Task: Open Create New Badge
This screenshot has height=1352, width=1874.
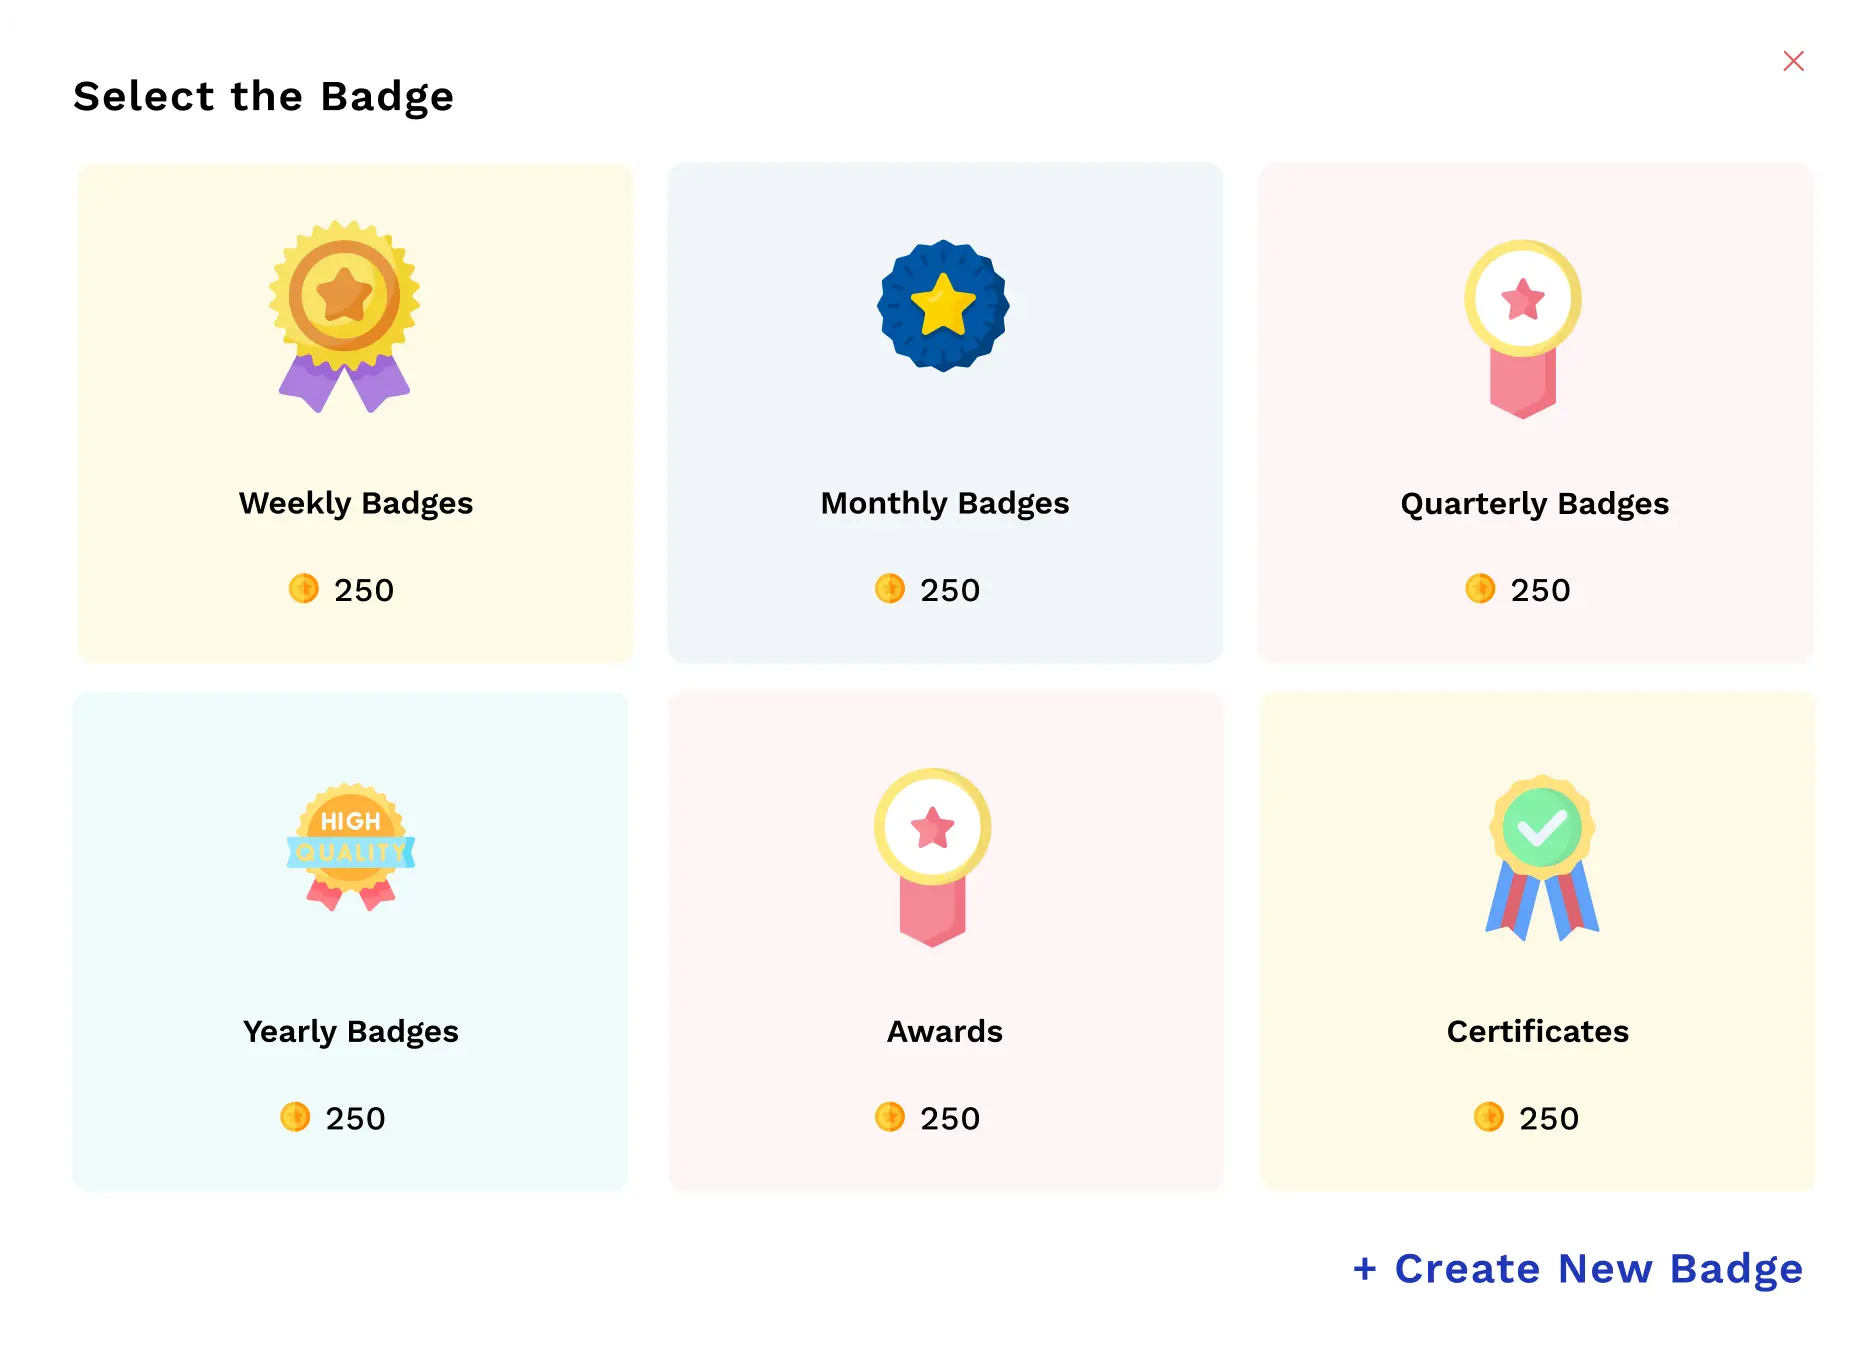Action: tap(1576, 1269)
